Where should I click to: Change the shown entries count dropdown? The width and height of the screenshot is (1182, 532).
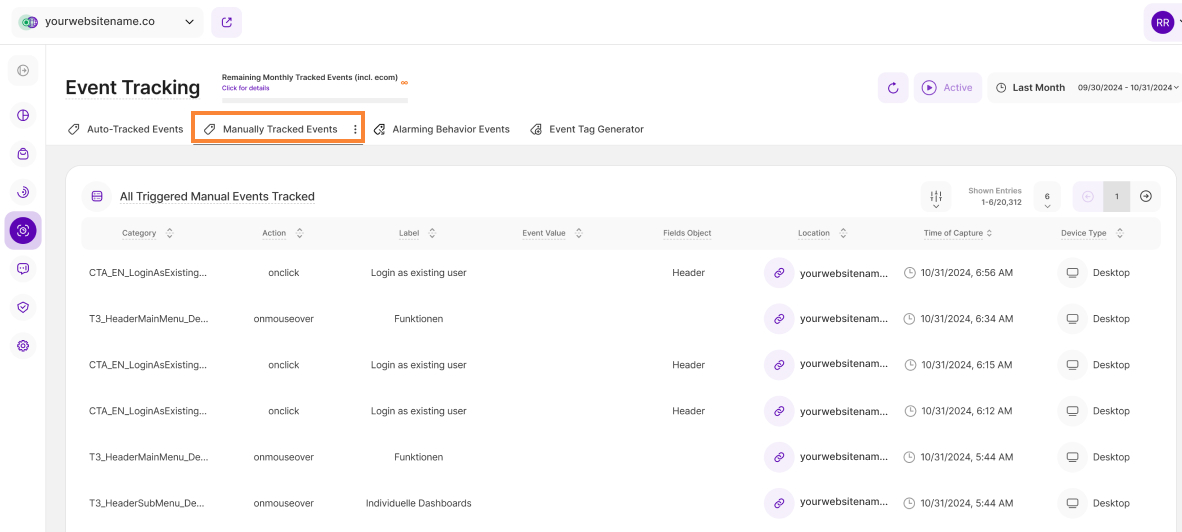tap(1046, 197)
